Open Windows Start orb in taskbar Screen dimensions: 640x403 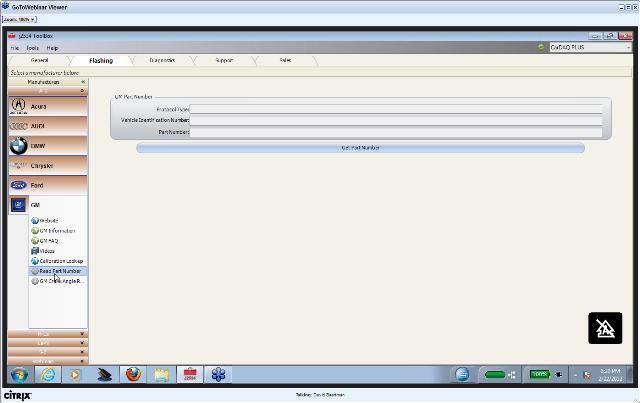click(x=19, y=374)
